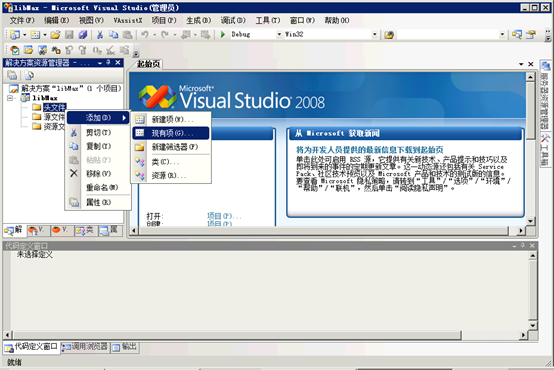Select the 解决方案 "libMax" tree node
The width and height of the screenshot is (554, 370).
point(71,88)
